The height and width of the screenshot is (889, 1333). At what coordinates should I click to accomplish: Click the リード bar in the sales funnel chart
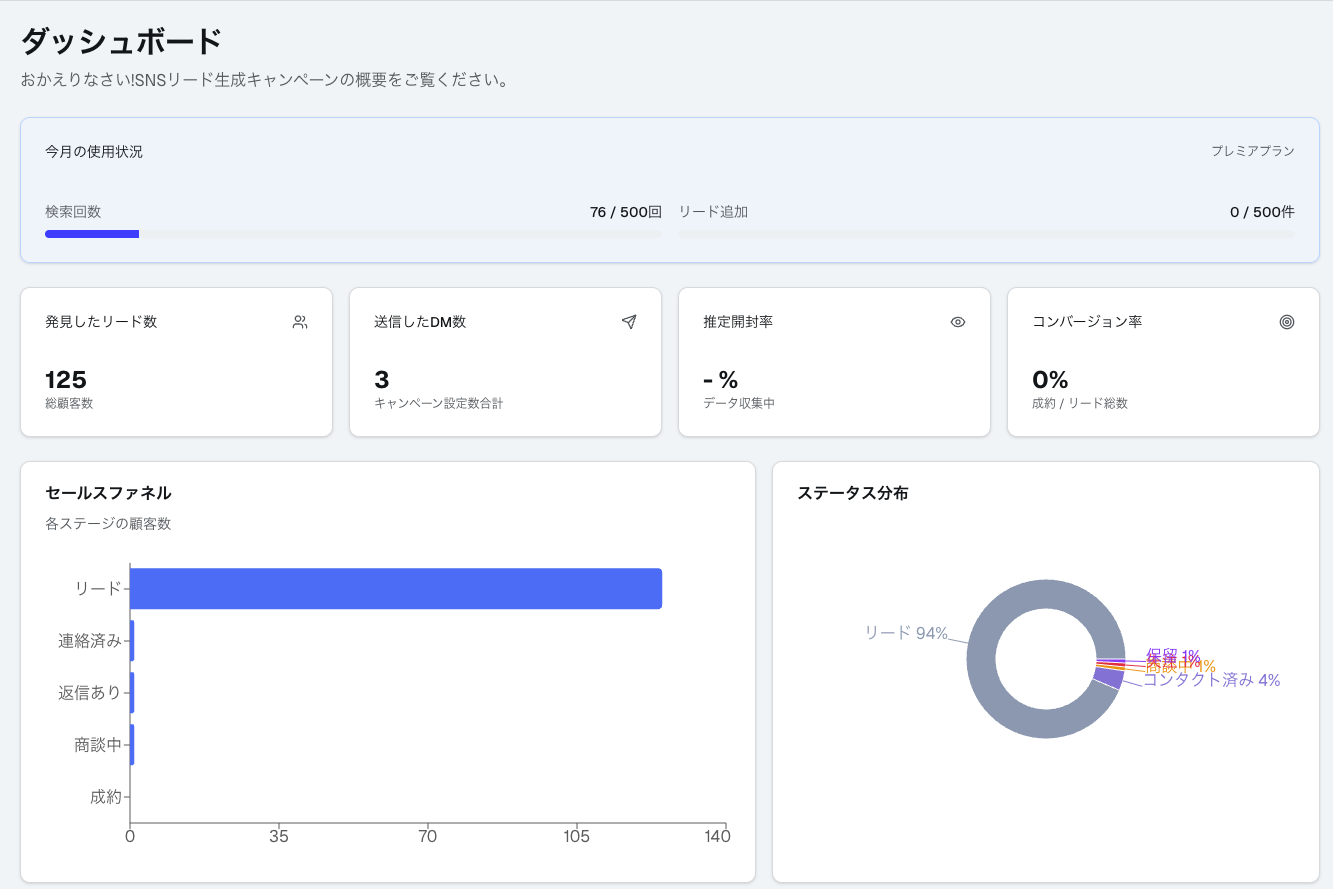[396, 588]
